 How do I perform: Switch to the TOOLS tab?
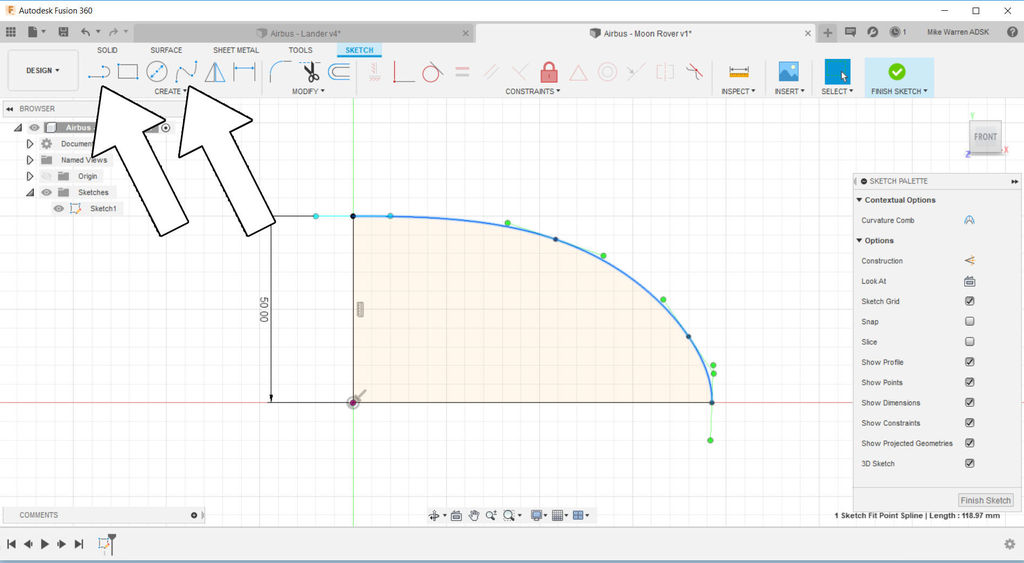click(300, 50)
